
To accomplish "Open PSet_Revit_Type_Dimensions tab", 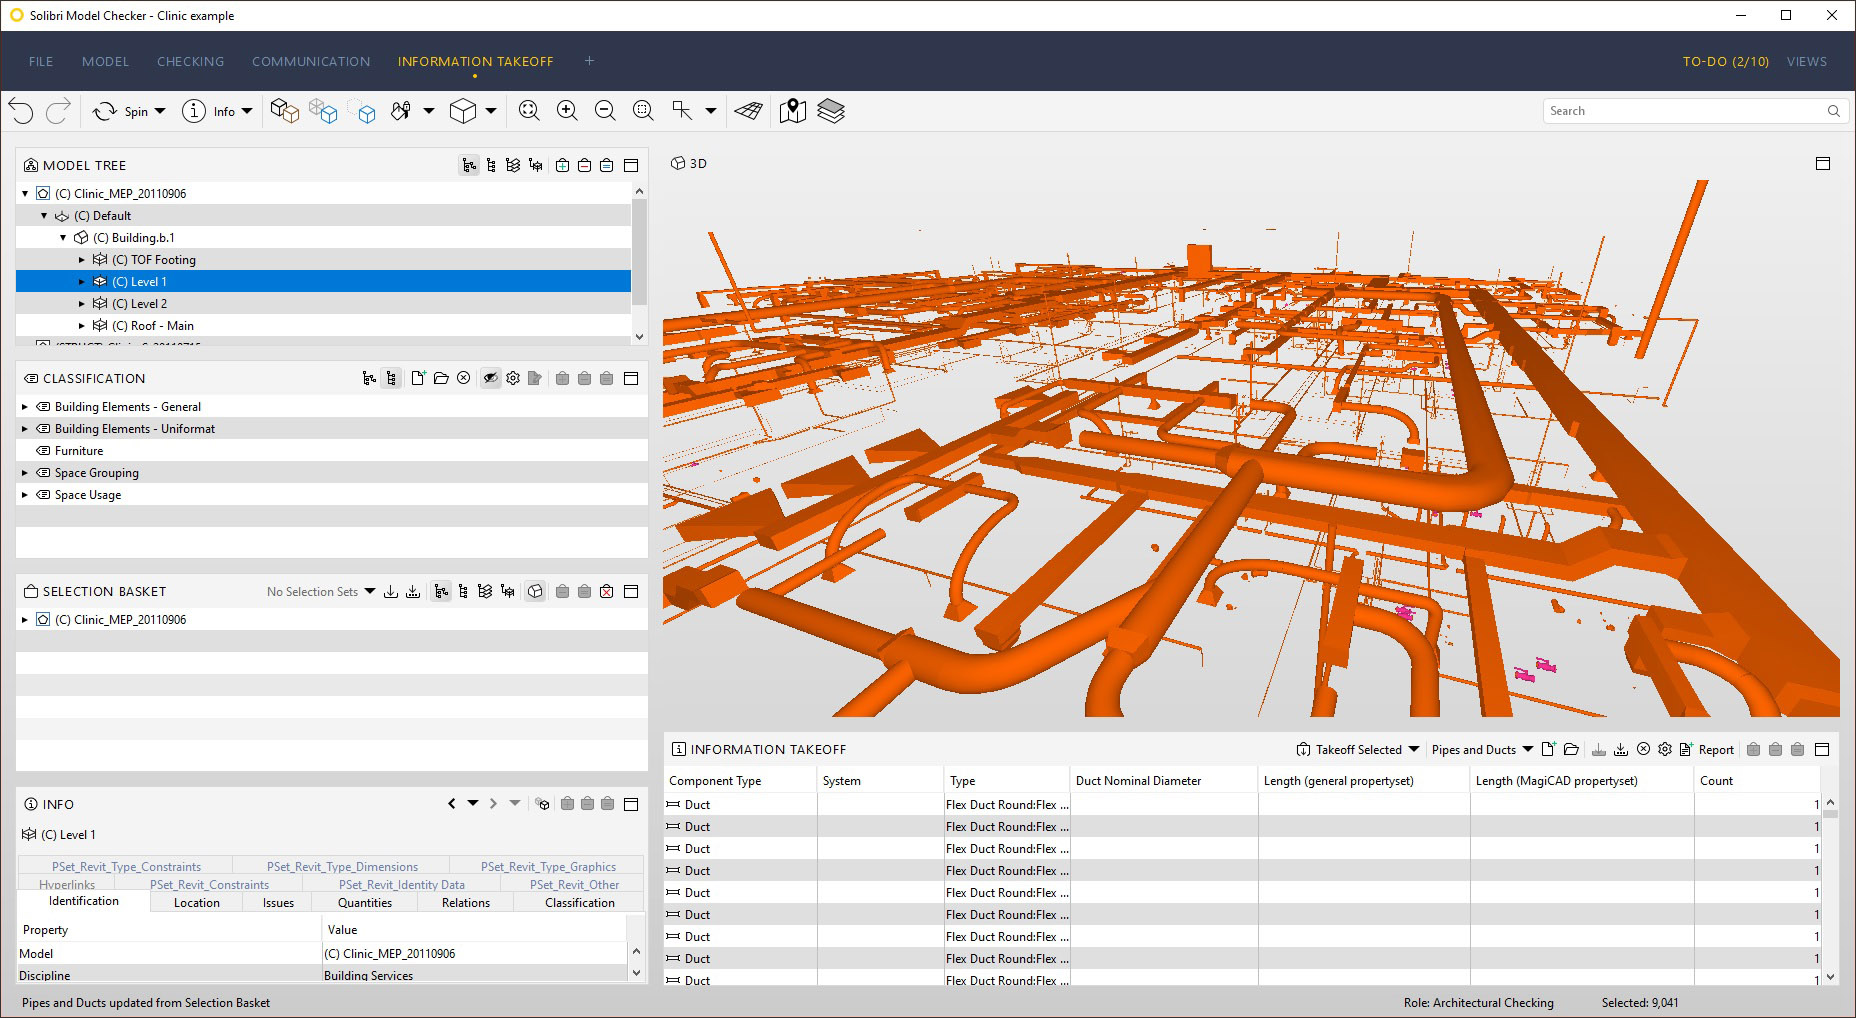I will tap(342, 866).
